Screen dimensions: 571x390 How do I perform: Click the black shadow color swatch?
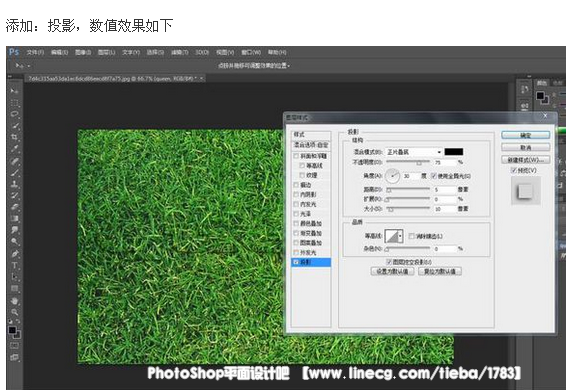[x=454, y=152]
